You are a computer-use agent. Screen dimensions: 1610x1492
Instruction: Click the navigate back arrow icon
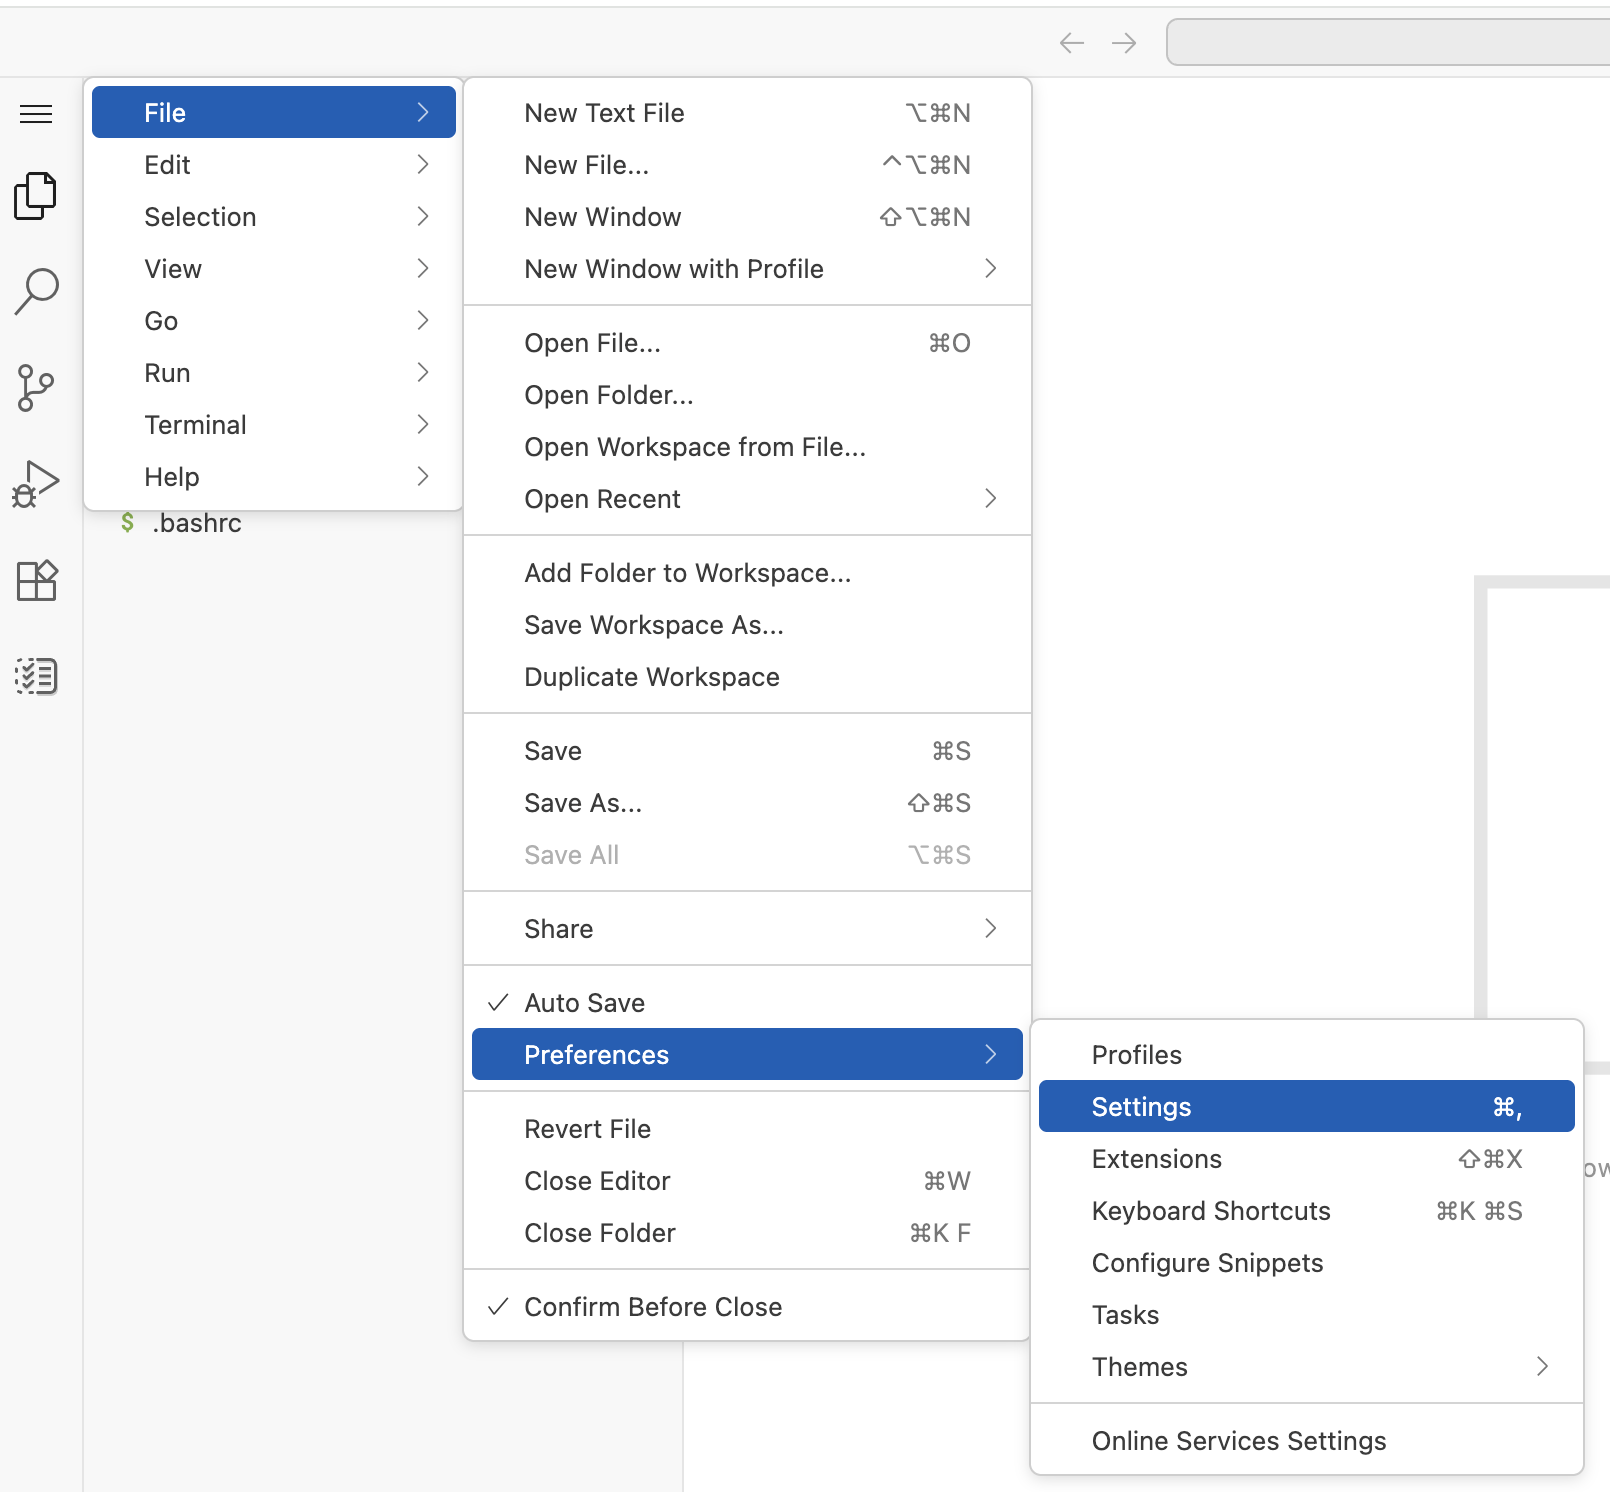(1071, 42)
